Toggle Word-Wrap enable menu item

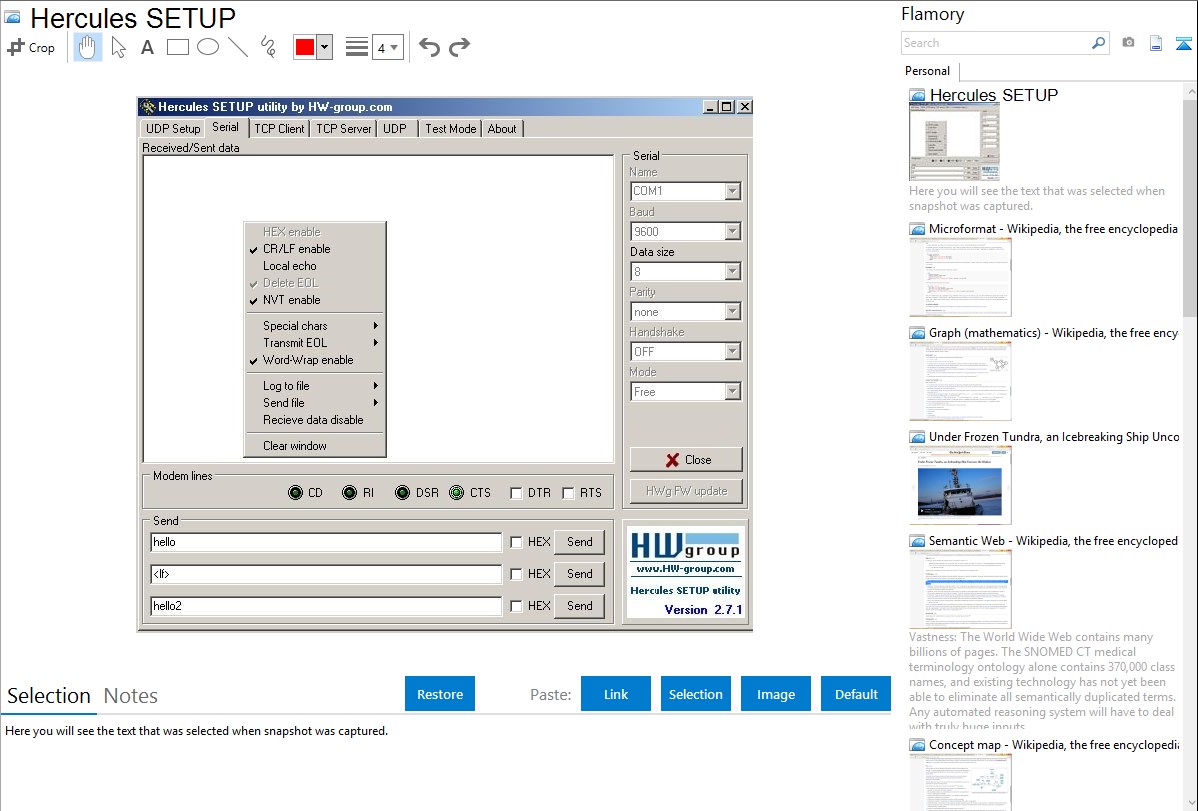315,360
